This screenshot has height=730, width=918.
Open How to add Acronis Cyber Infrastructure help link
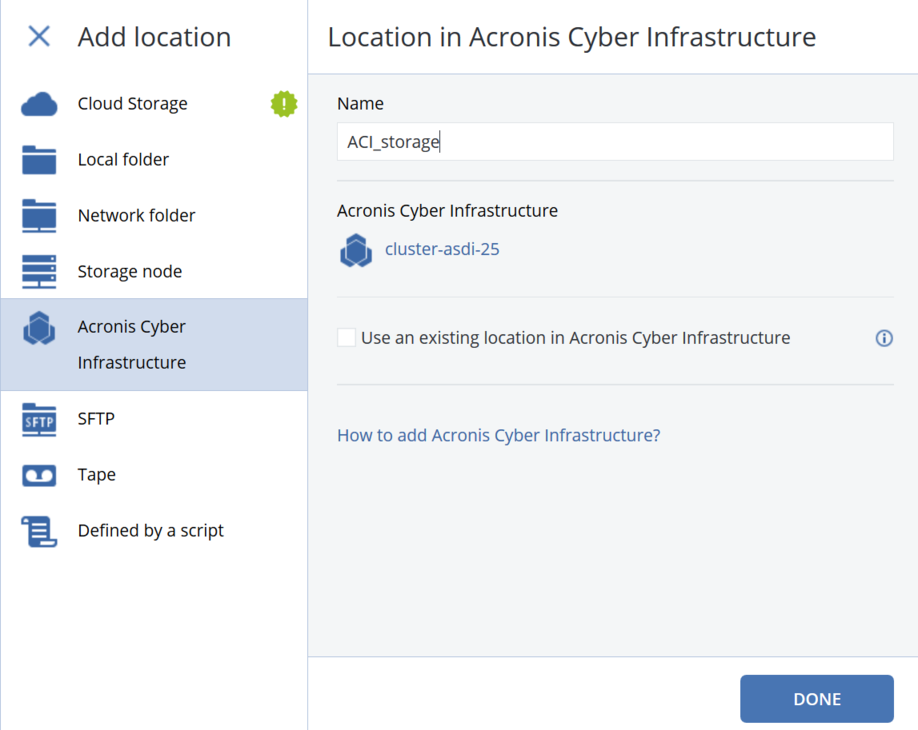pyautogui.click(x=499, y=436)
